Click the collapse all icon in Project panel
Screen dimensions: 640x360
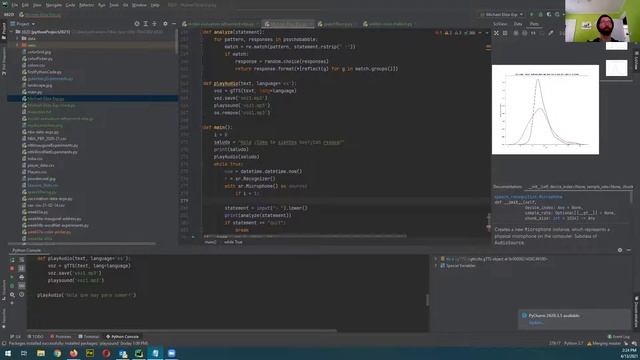(154, 24)
